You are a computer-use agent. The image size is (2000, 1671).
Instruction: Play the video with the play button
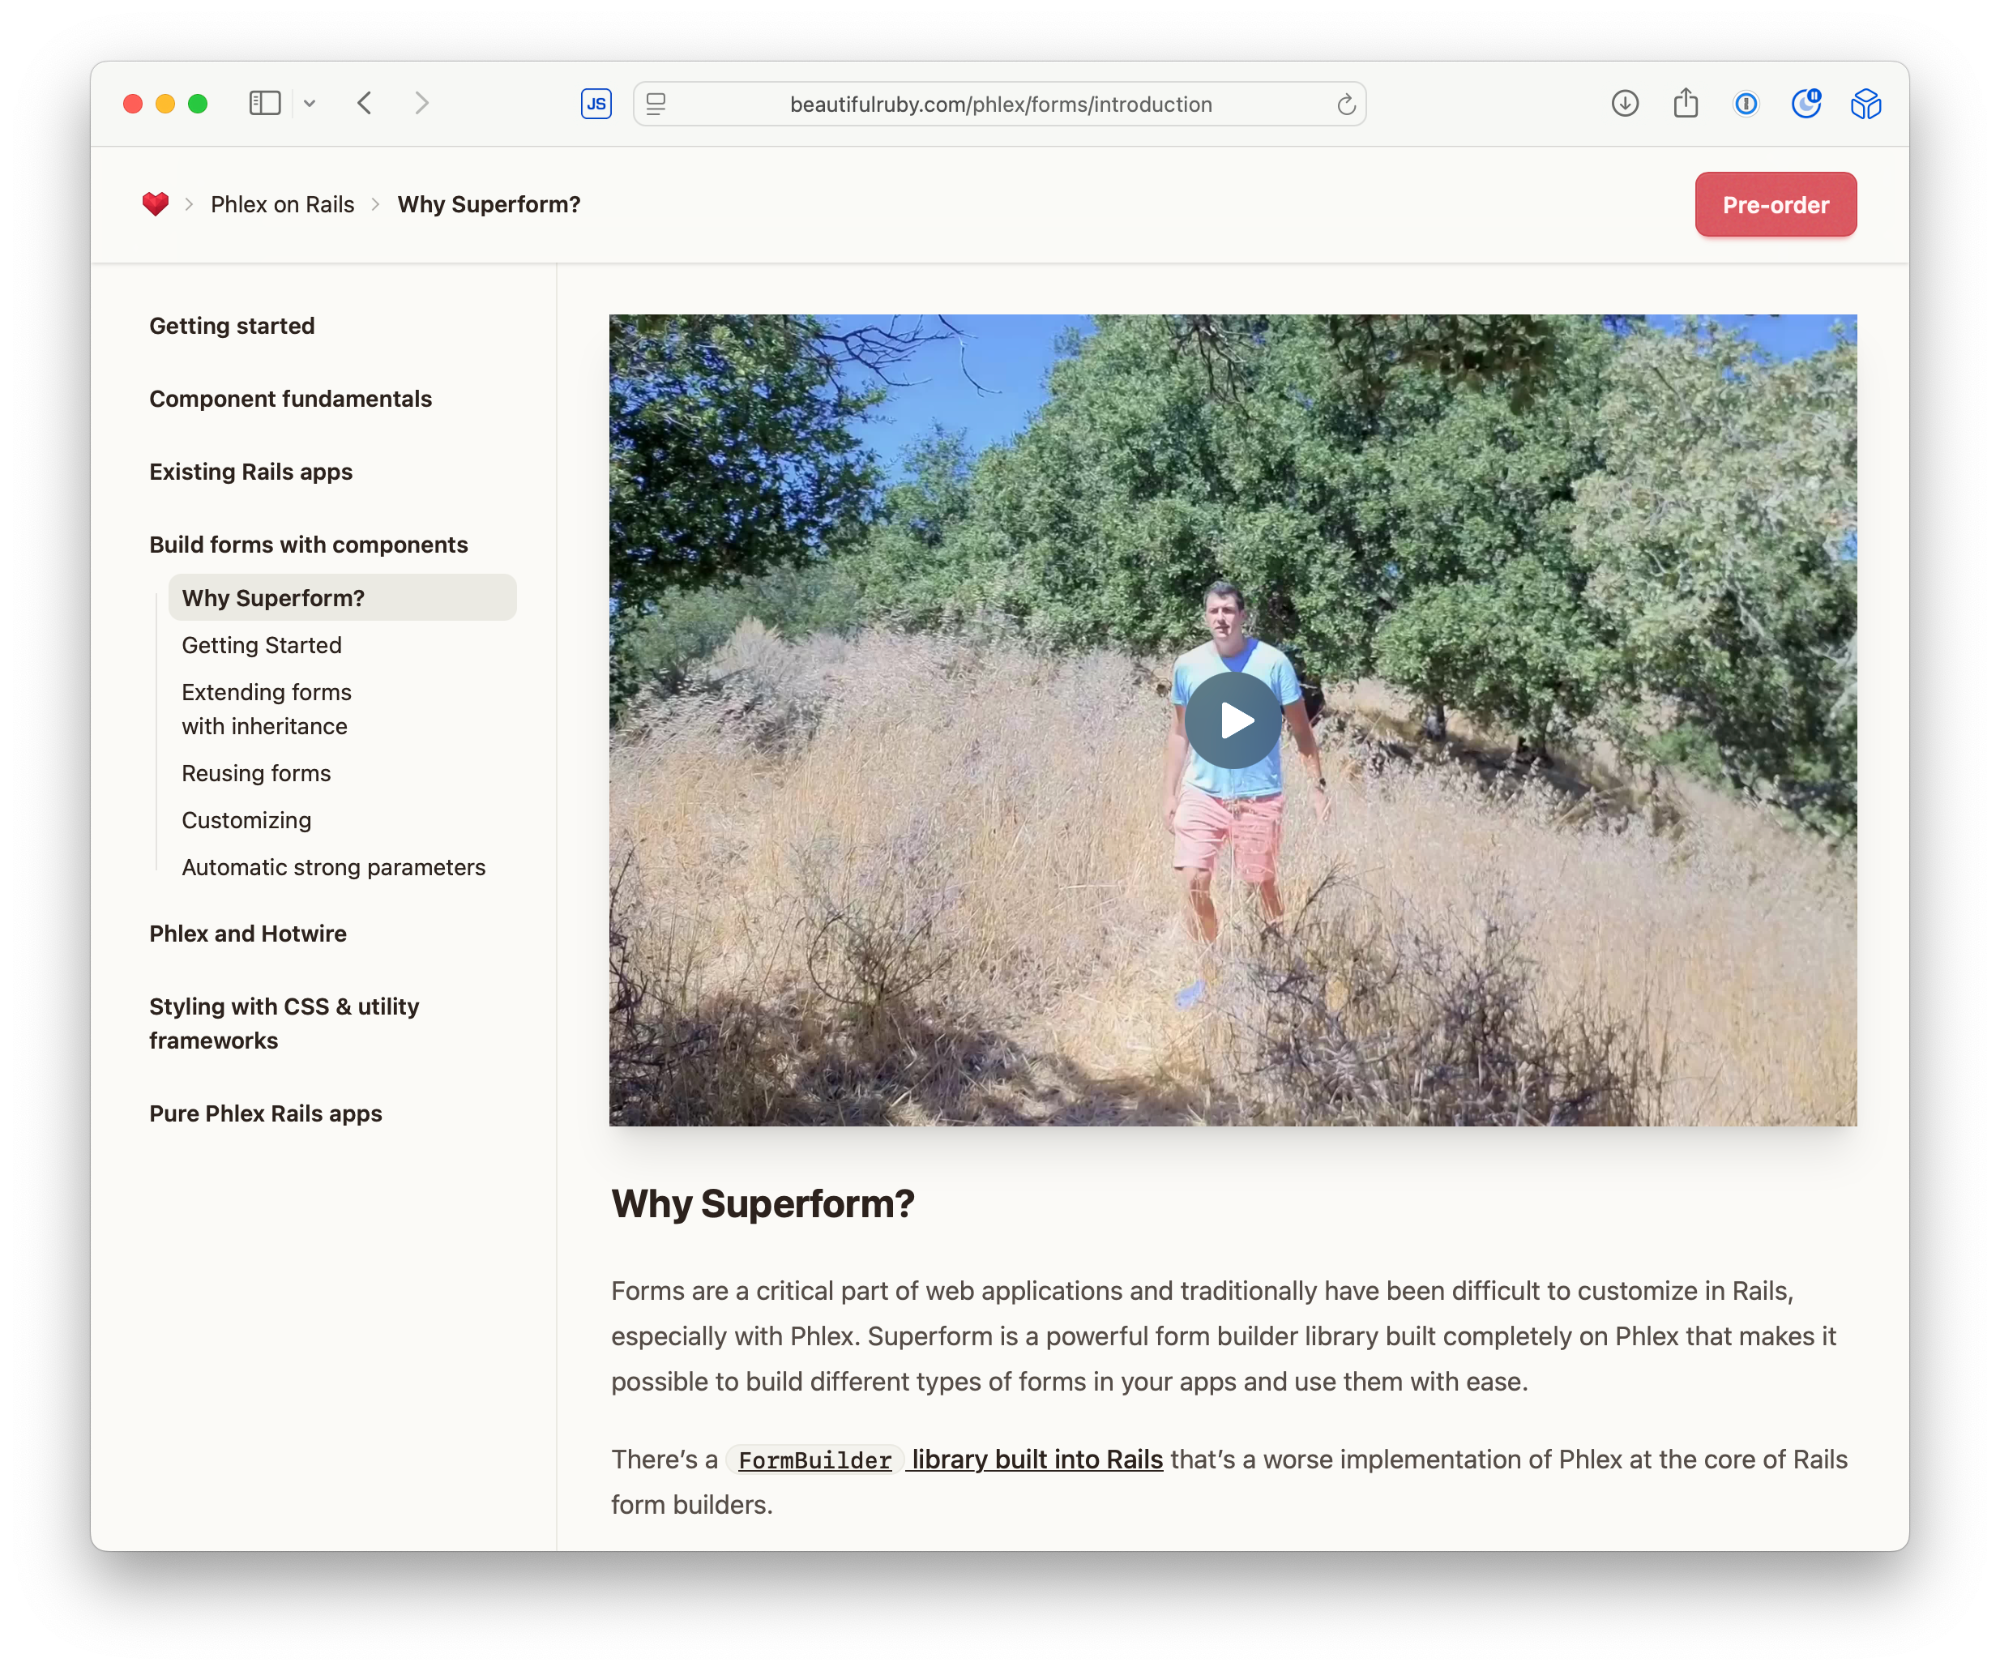1233,720
